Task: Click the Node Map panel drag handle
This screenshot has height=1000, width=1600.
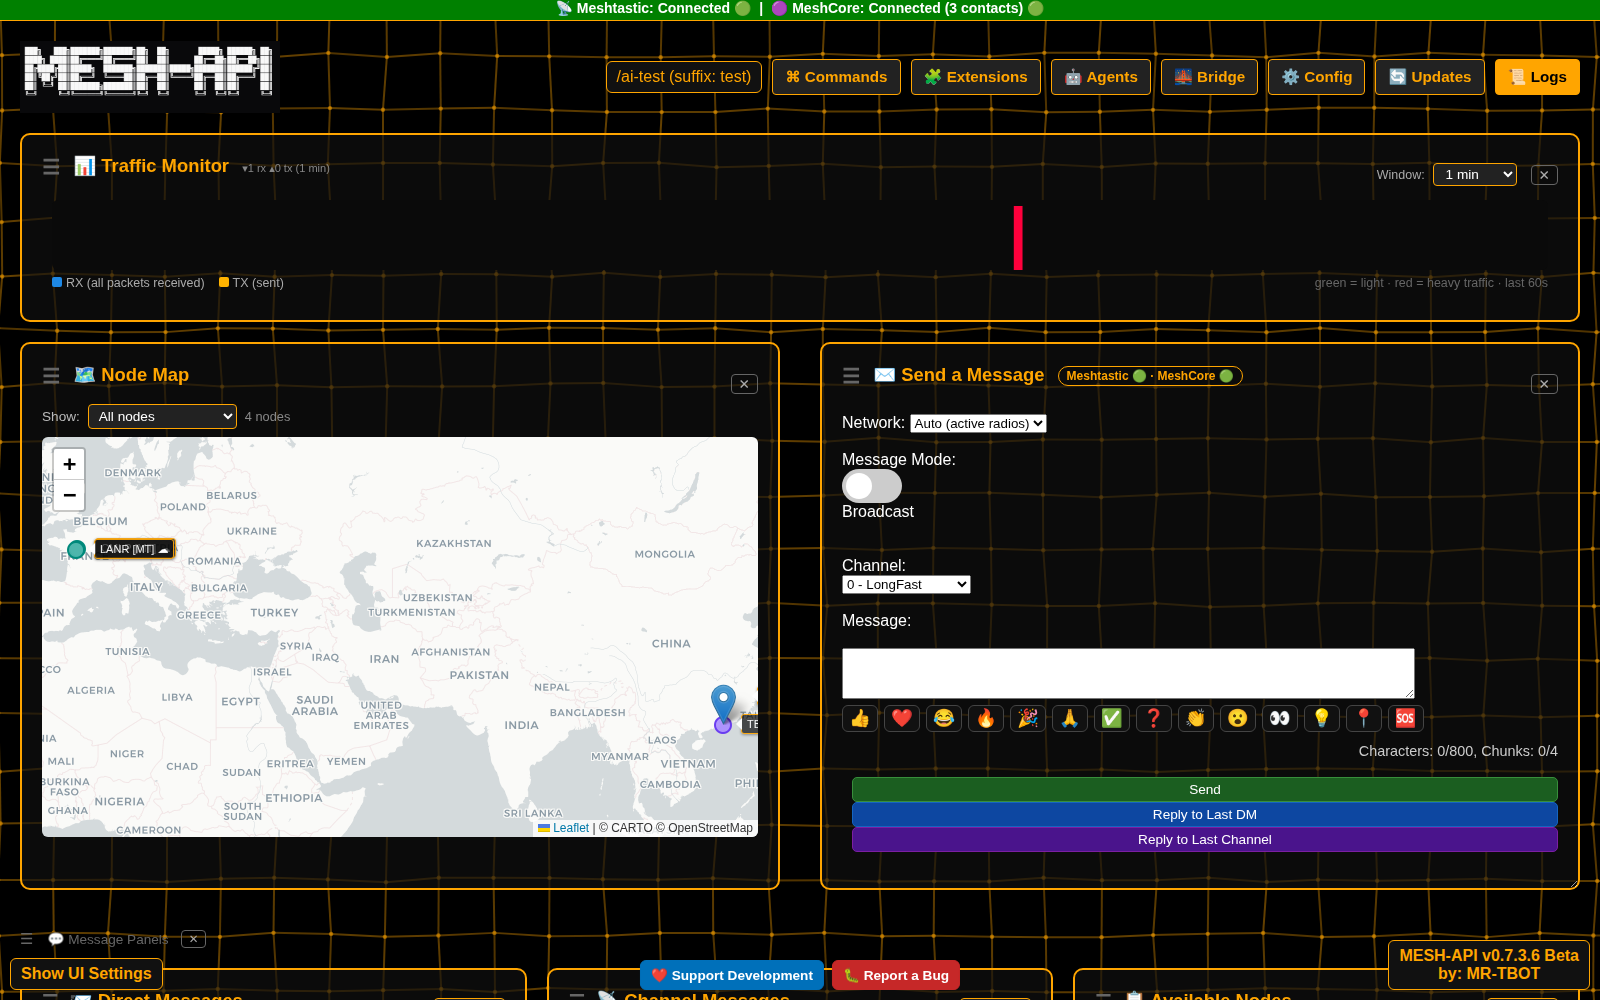Action: (x=51, y=376)
